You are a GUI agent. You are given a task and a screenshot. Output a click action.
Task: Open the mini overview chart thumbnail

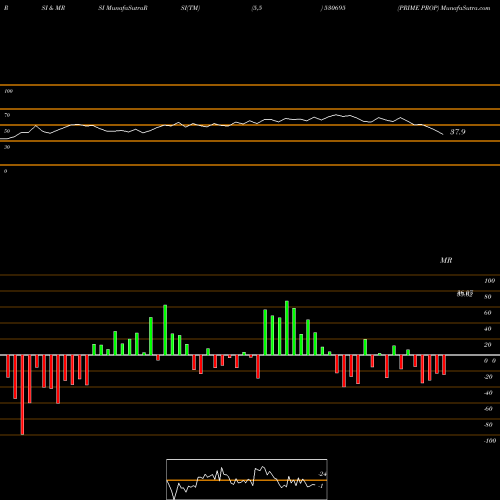247,479
